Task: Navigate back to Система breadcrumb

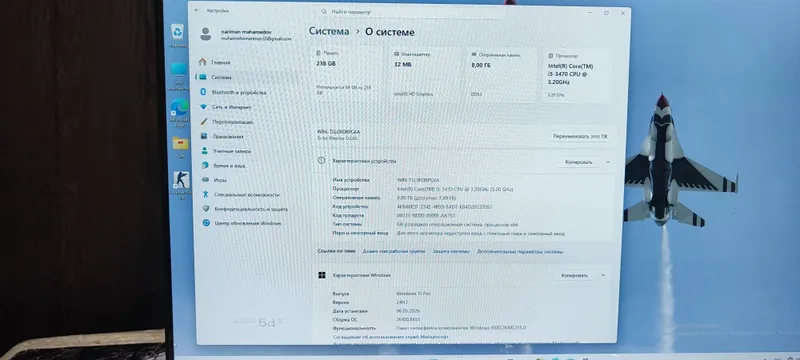Action: (329, 31)
